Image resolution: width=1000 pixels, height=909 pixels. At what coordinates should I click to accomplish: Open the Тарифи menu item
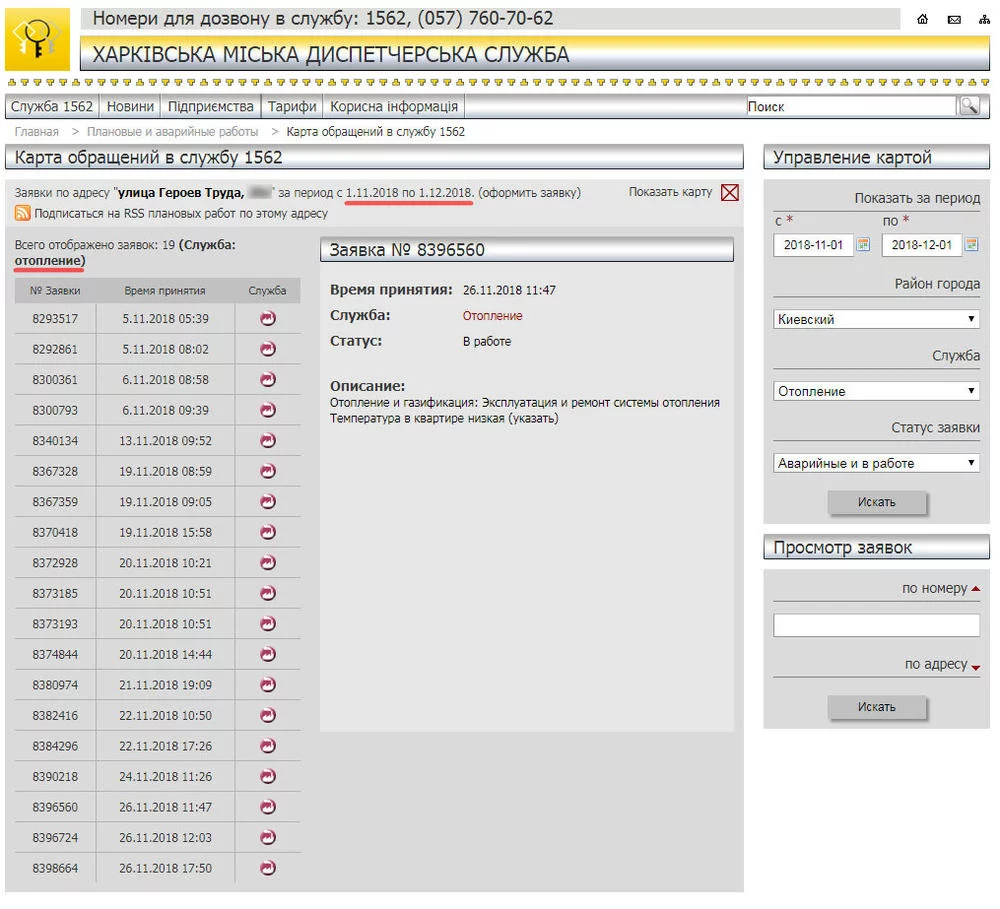pyautogui.click(x=292, y=107)
